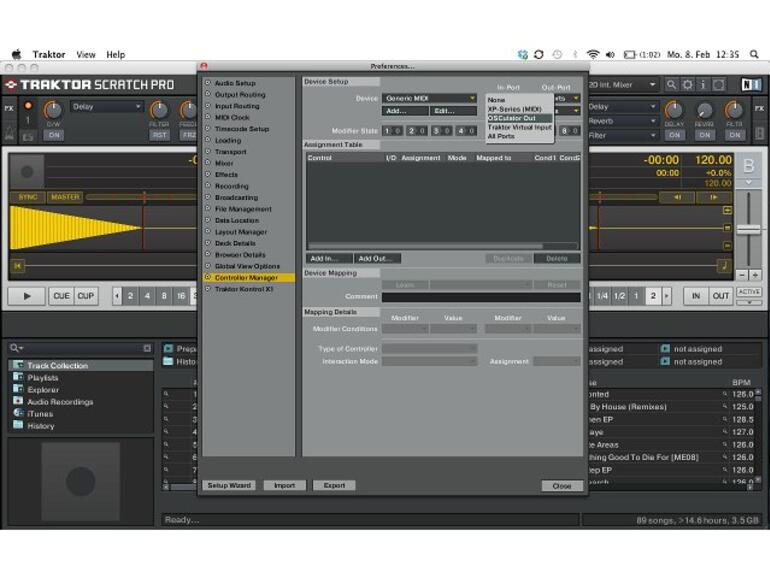The height and width of the screenshot is (578, 770).
Task: Open preferences gear icon in Traktor header
Action: click(688, 85)
